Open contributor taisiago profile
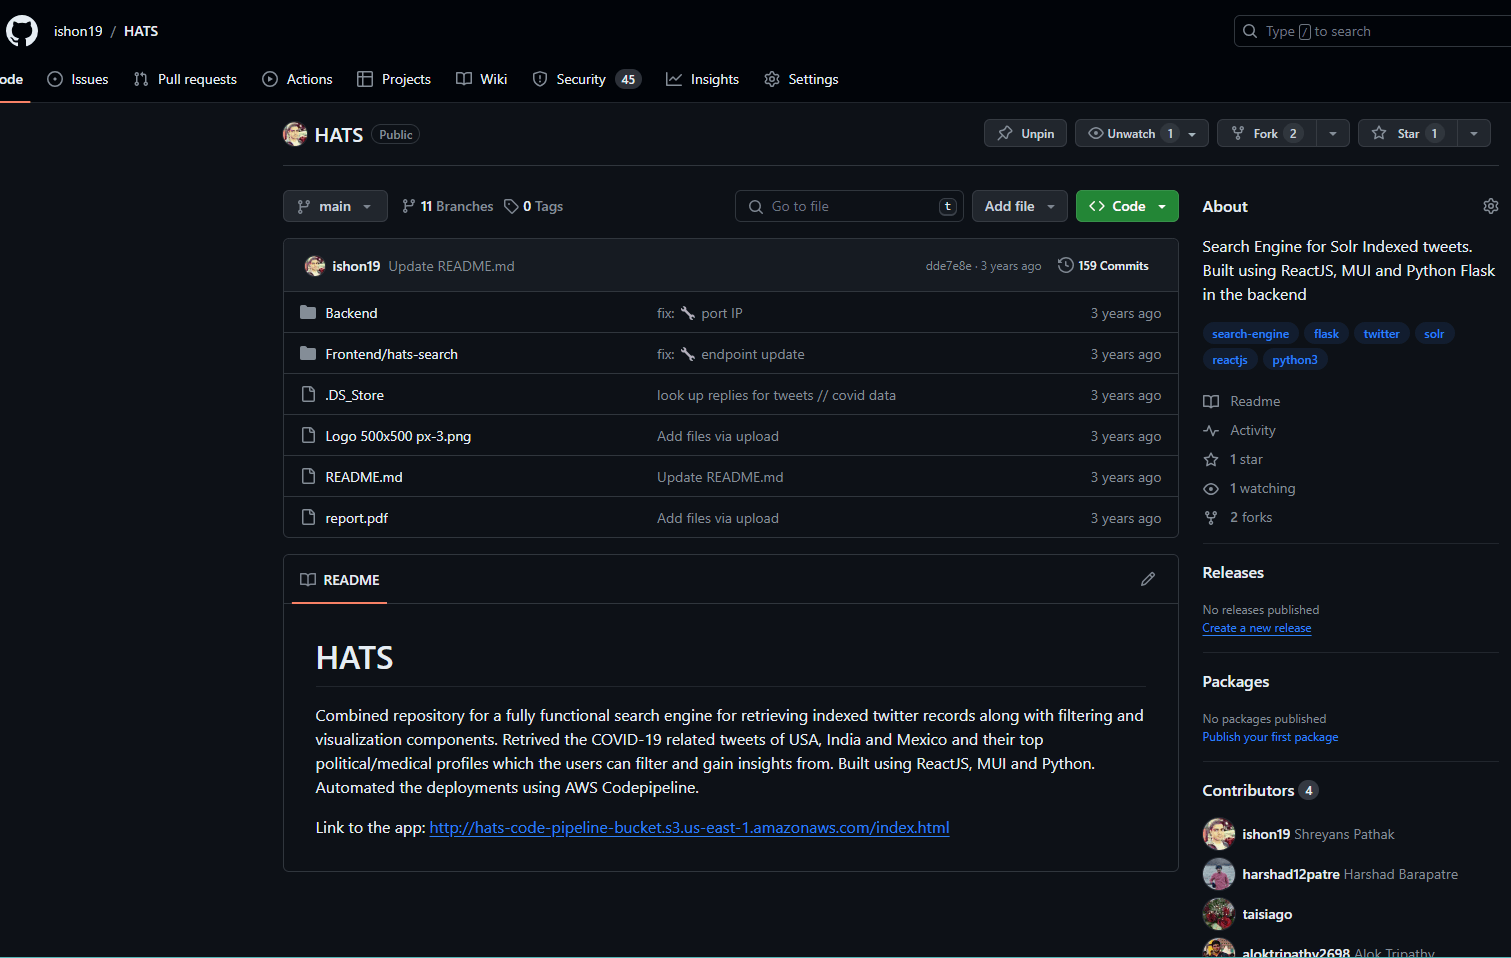The image size is (1511, 958). (x=1267, y=914)
